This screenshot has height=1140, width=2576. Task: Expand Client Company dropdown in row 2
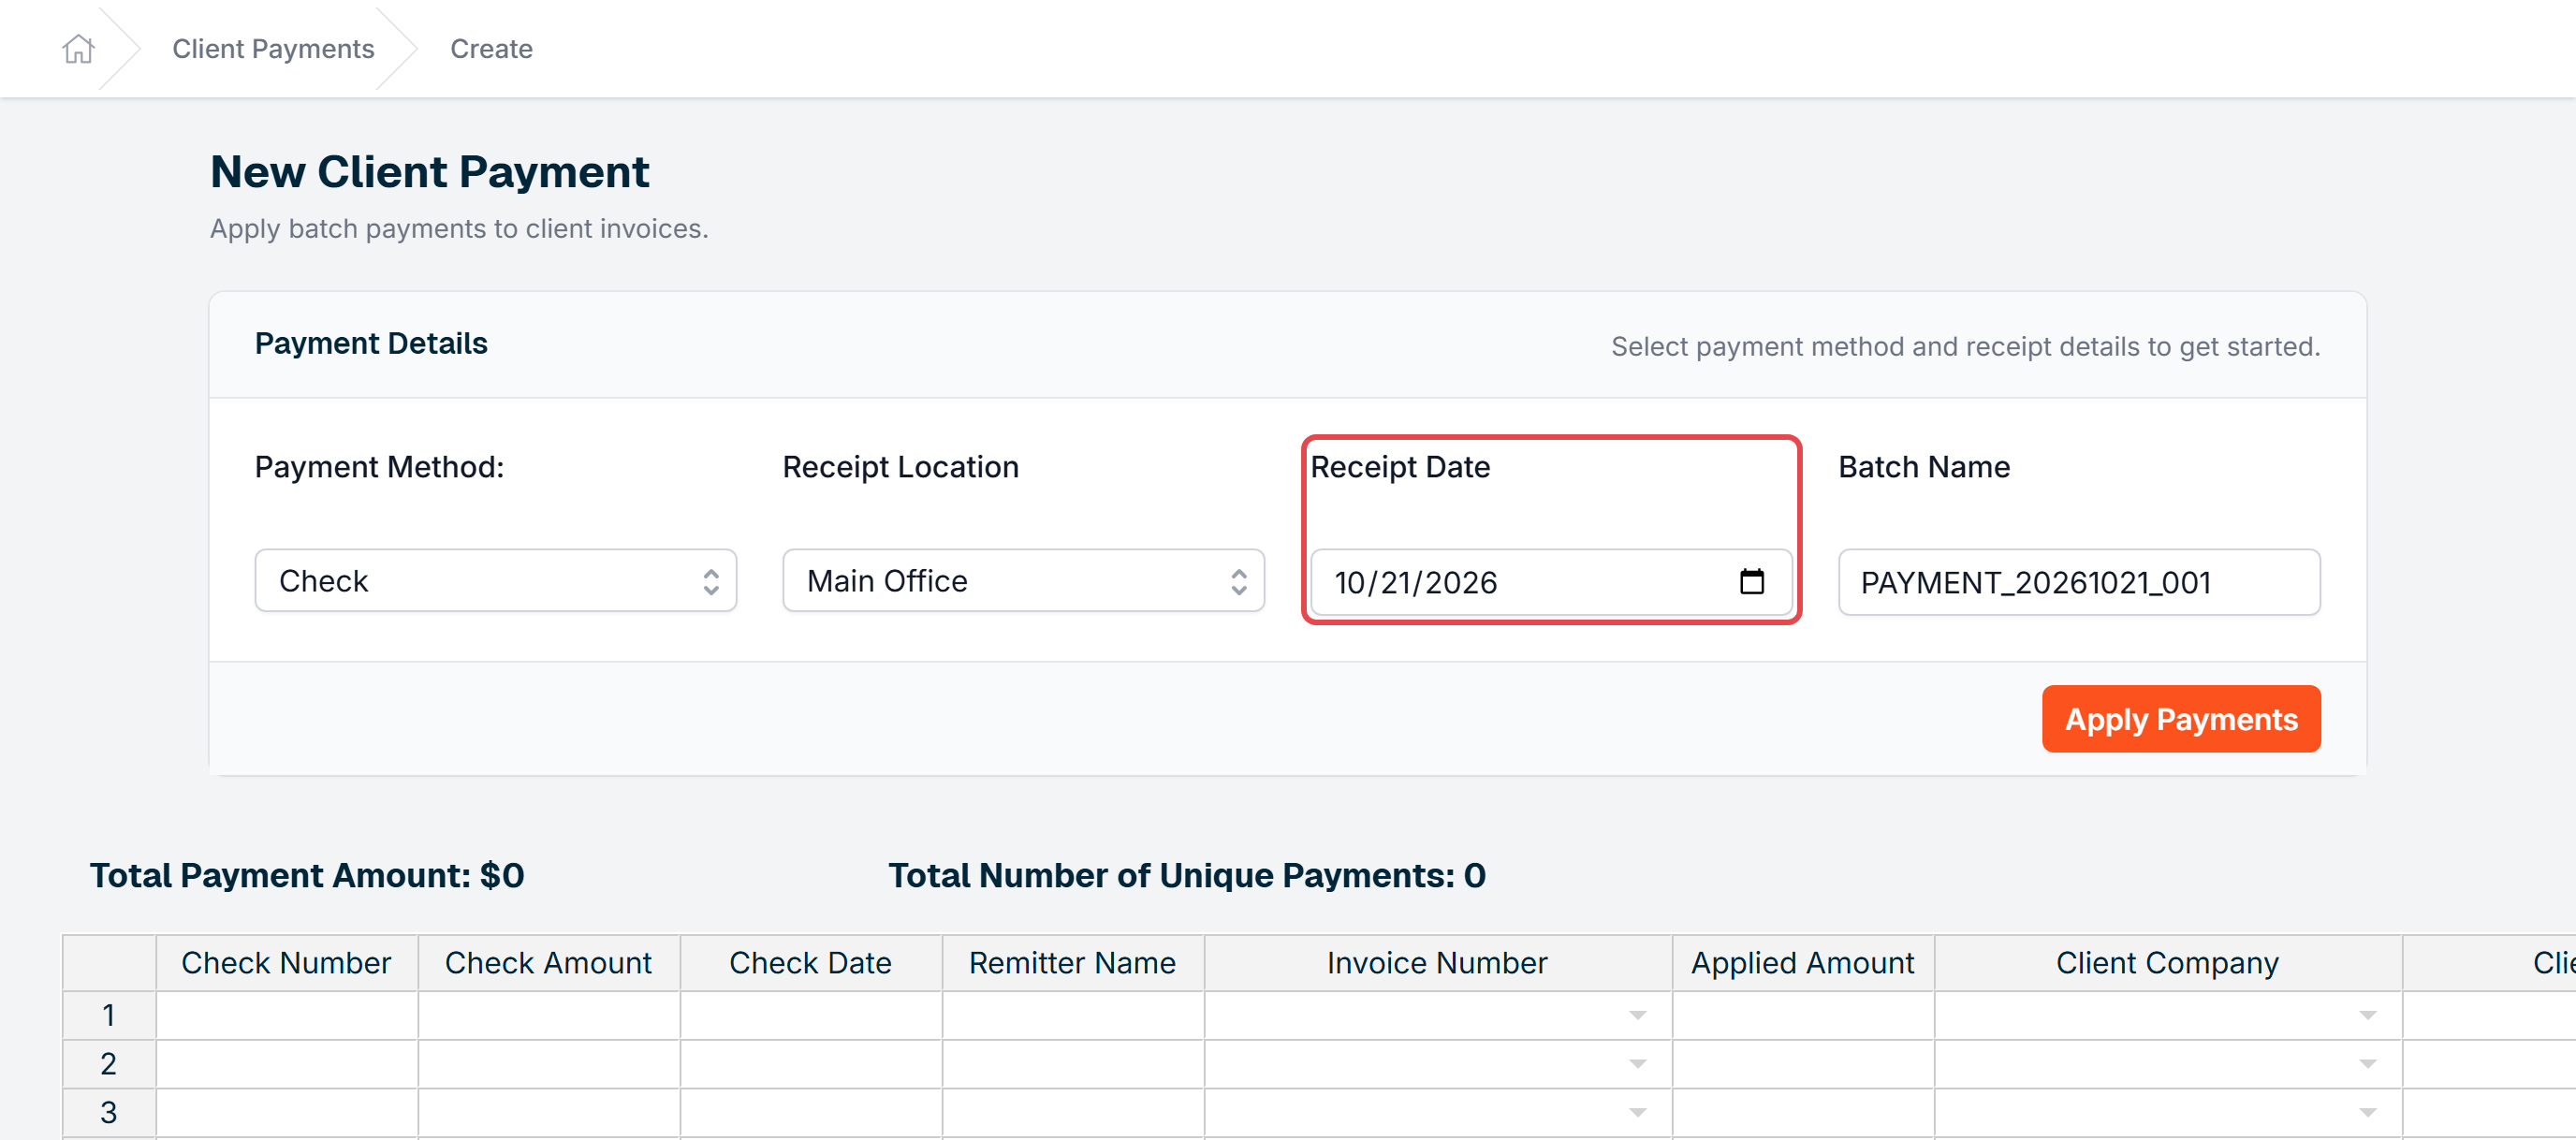click(2367, 1064)
